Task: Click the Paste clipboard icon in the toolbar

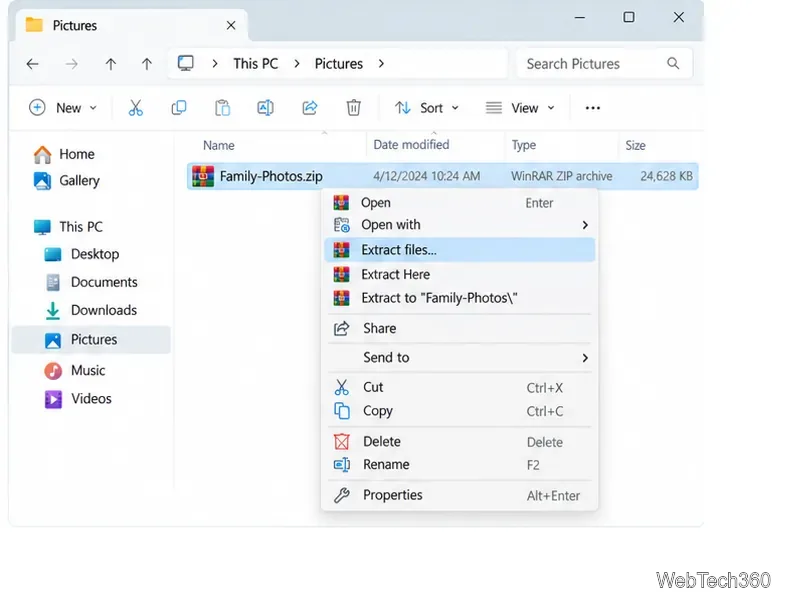Action: [222, 108]
